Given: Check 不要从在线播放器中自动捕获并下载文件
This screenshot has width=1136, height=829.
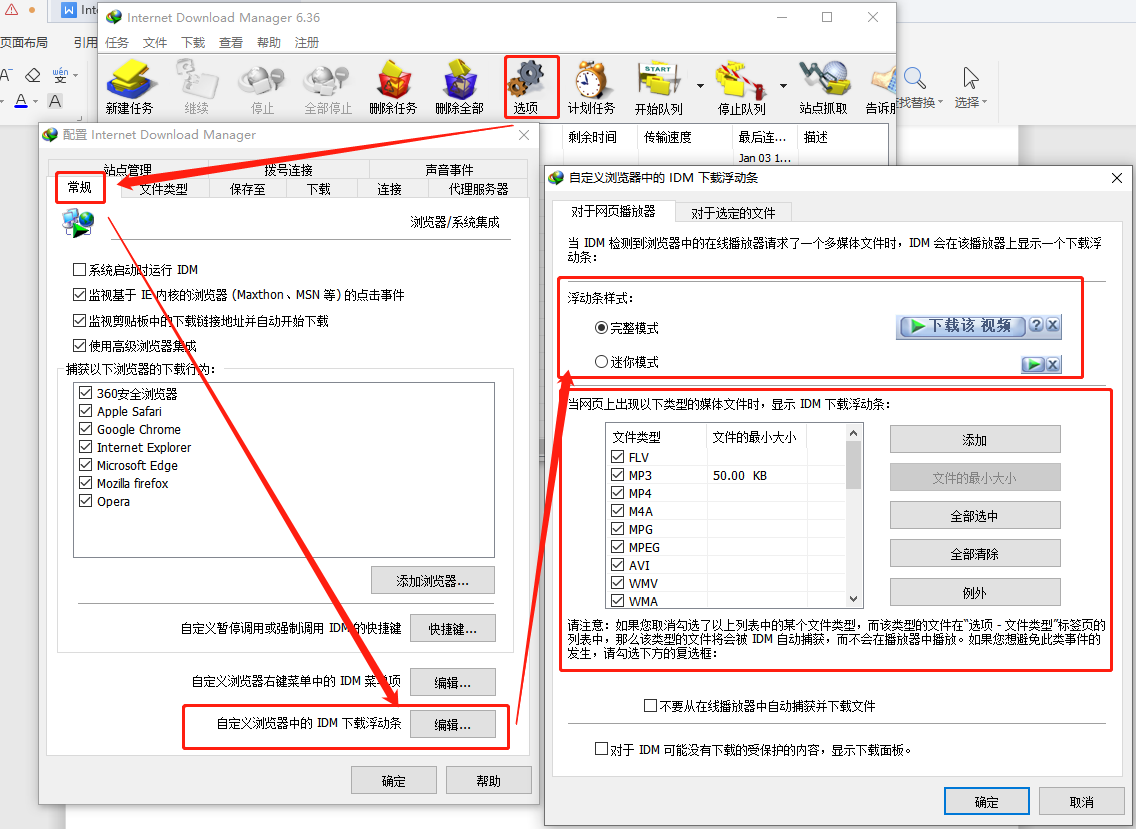Looking at the screenshot, I should click(x=651, y=705).
